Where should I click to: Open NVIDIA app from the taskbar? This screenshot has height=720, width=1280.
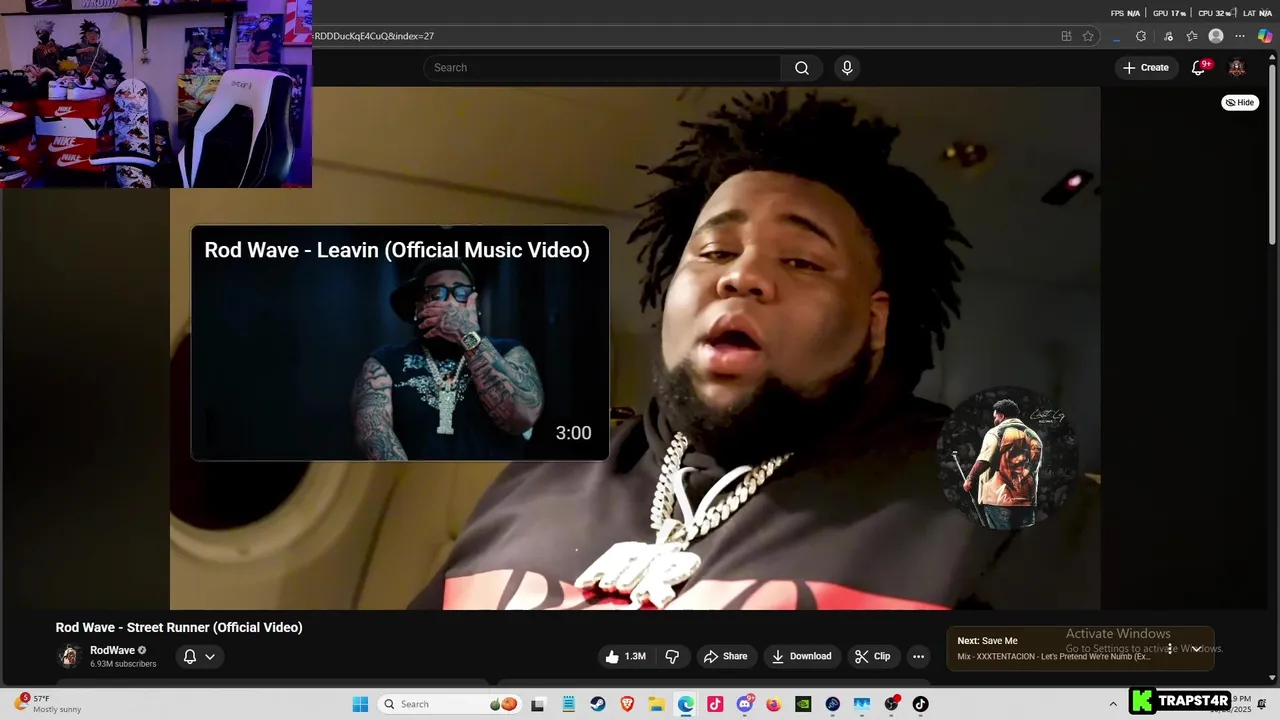click(803, 704)
